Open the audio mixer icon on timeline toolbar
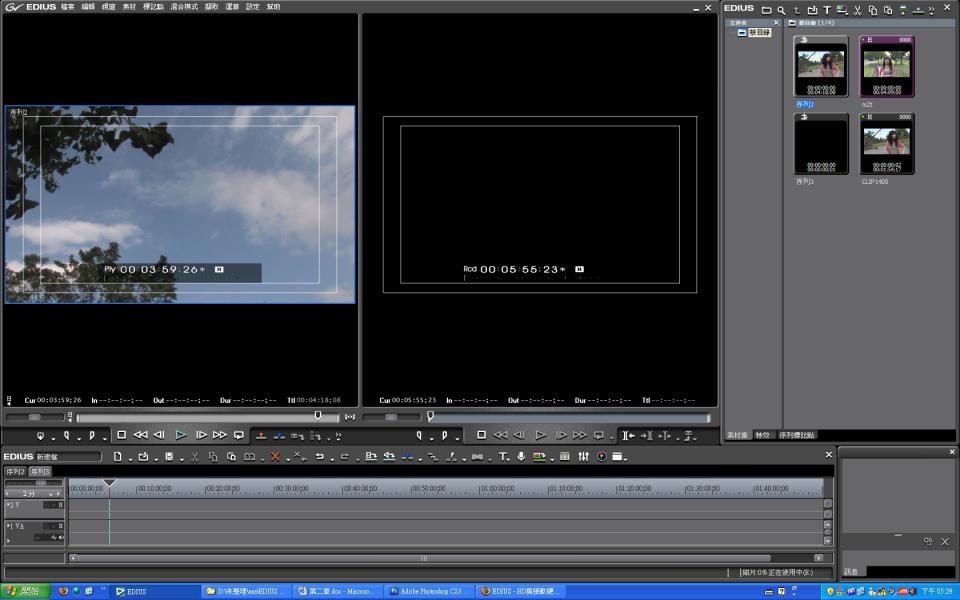Screen dimensions: 960x600 tap(583, 457)
